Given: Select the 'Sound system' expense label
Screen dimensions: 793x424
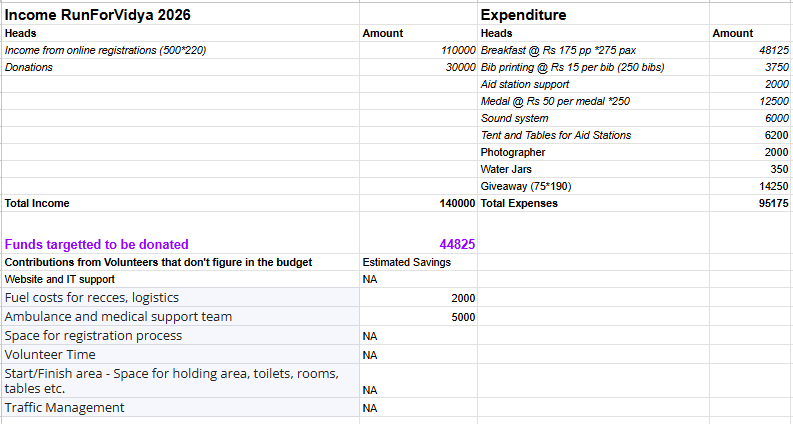Looking at the screenshot, I should 514,118.
